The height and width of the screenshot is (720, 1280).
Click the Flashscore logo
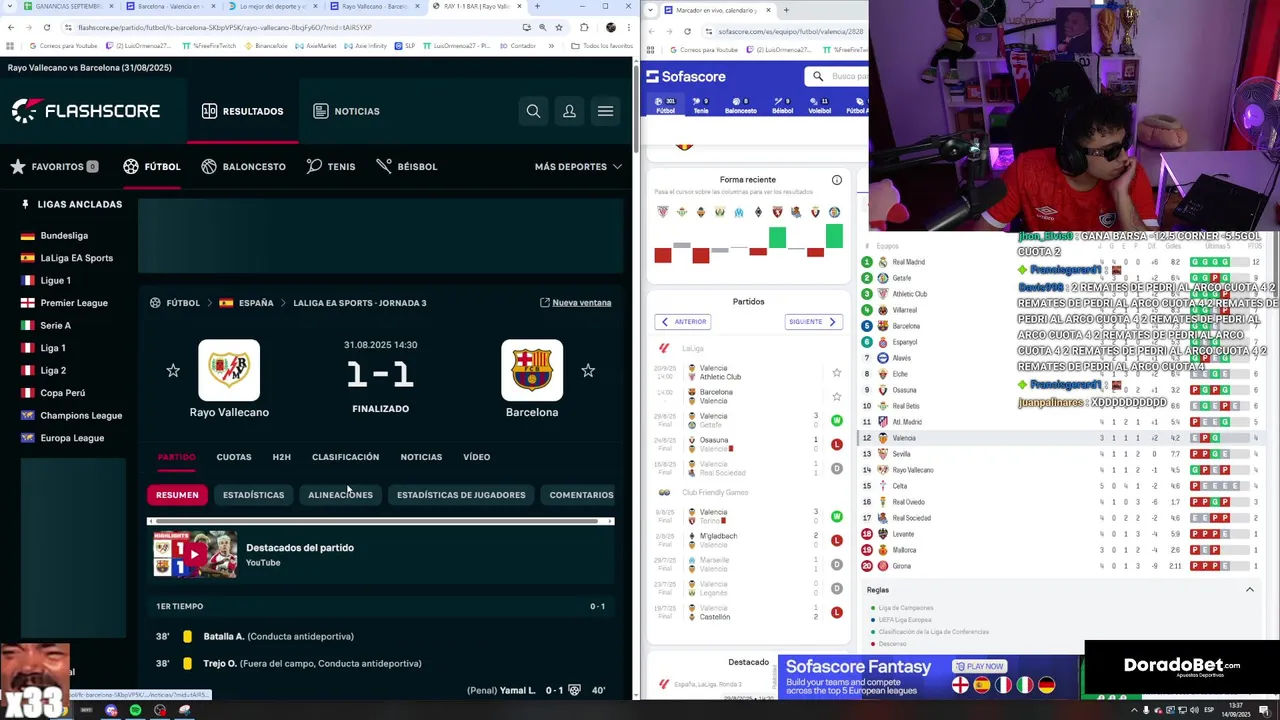[86, 111]
